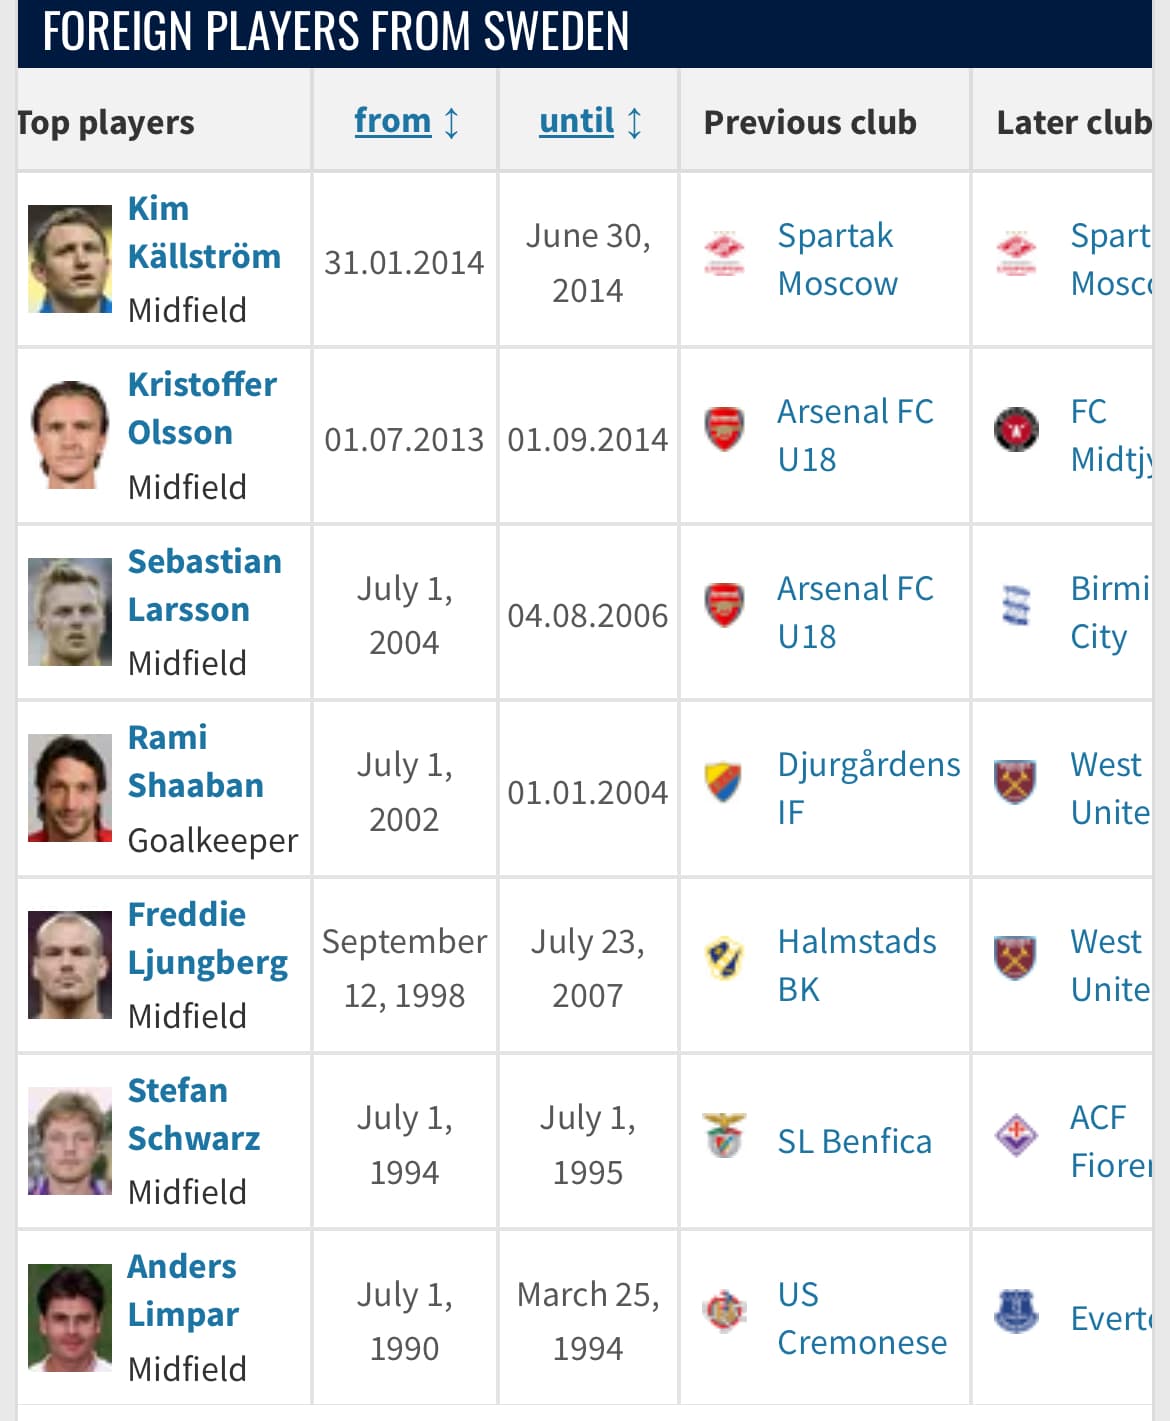1170x1421 pixels.
Task: Click Birmingham City crest icon
Action: pyautogui.click(x=1016, y=606)
